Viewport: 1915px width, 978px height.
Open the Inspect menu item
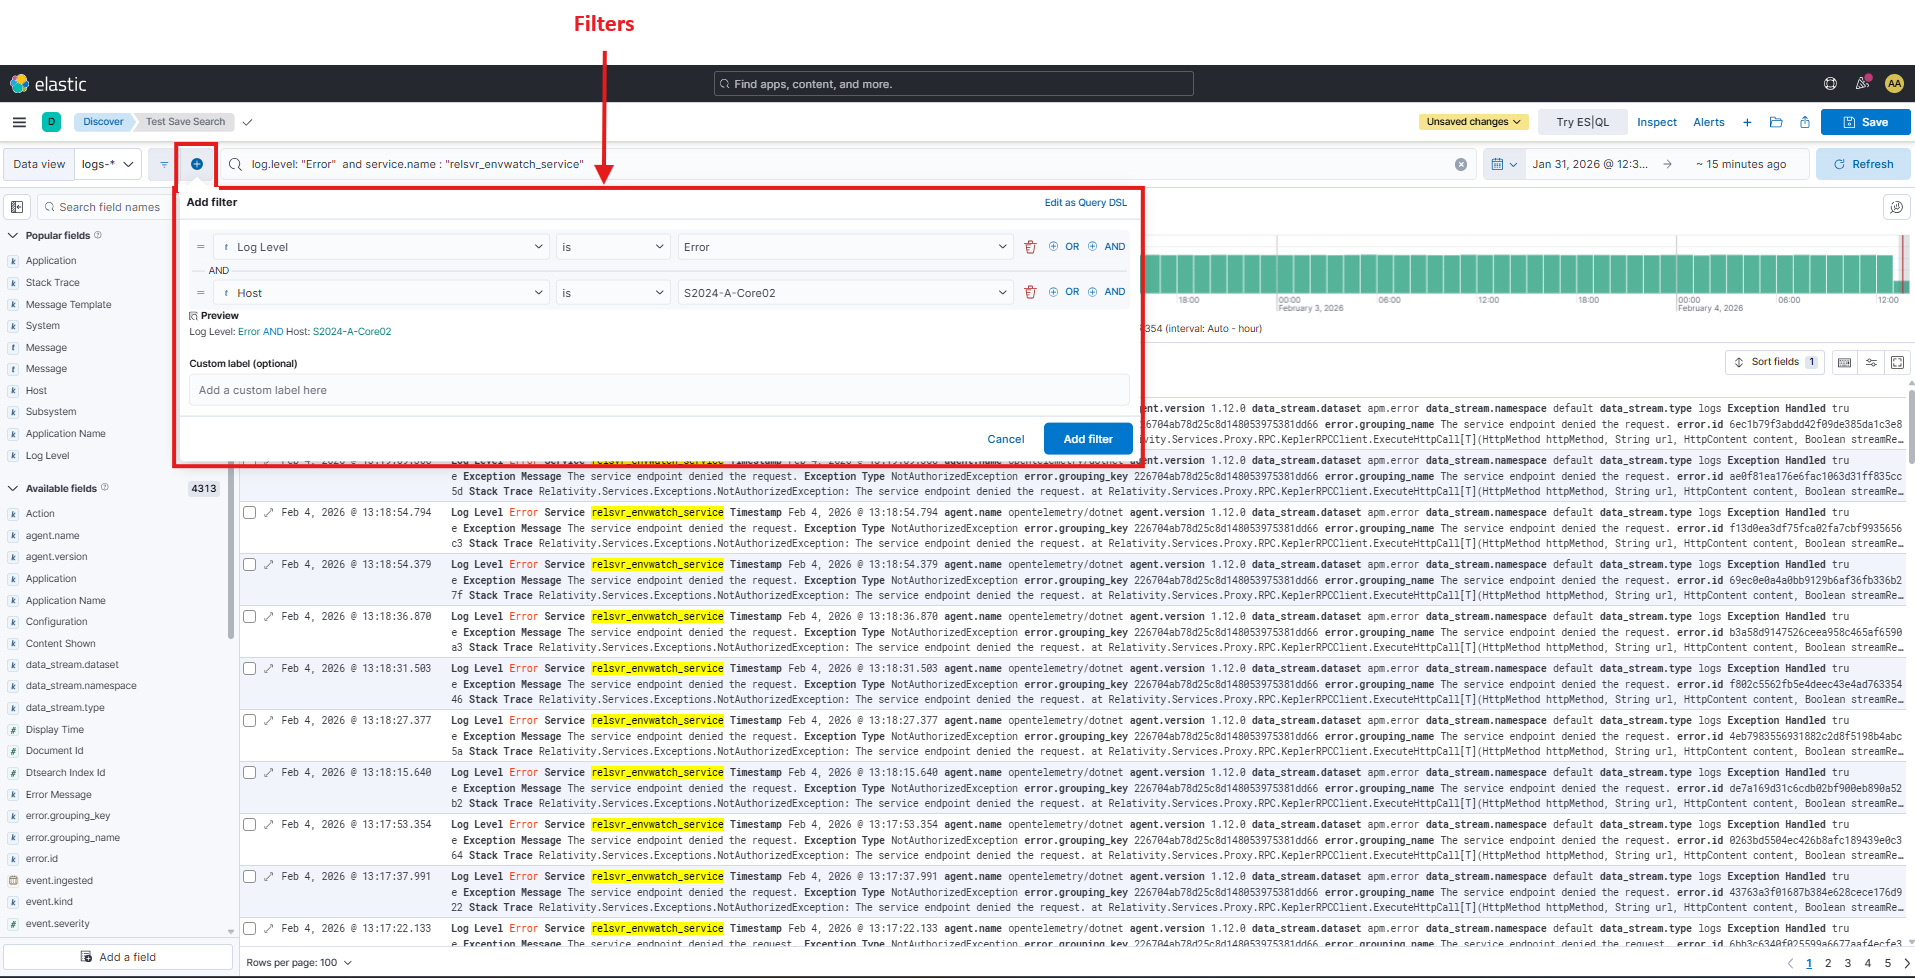pyautogui.click(x=1656, y=122)
